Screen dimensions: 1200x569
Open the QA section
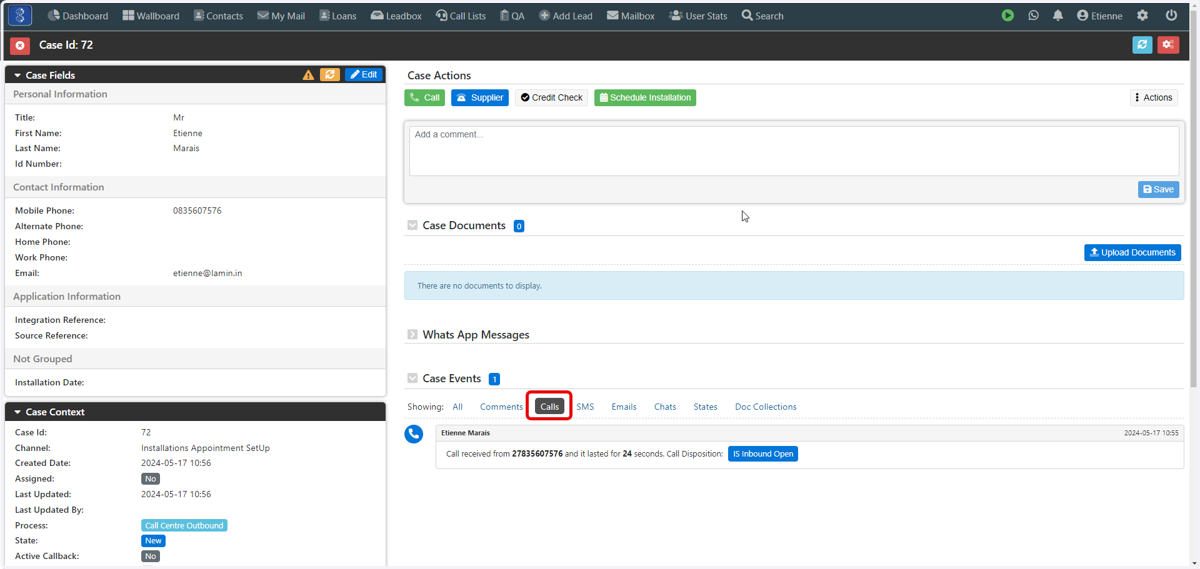click(513, 16)
